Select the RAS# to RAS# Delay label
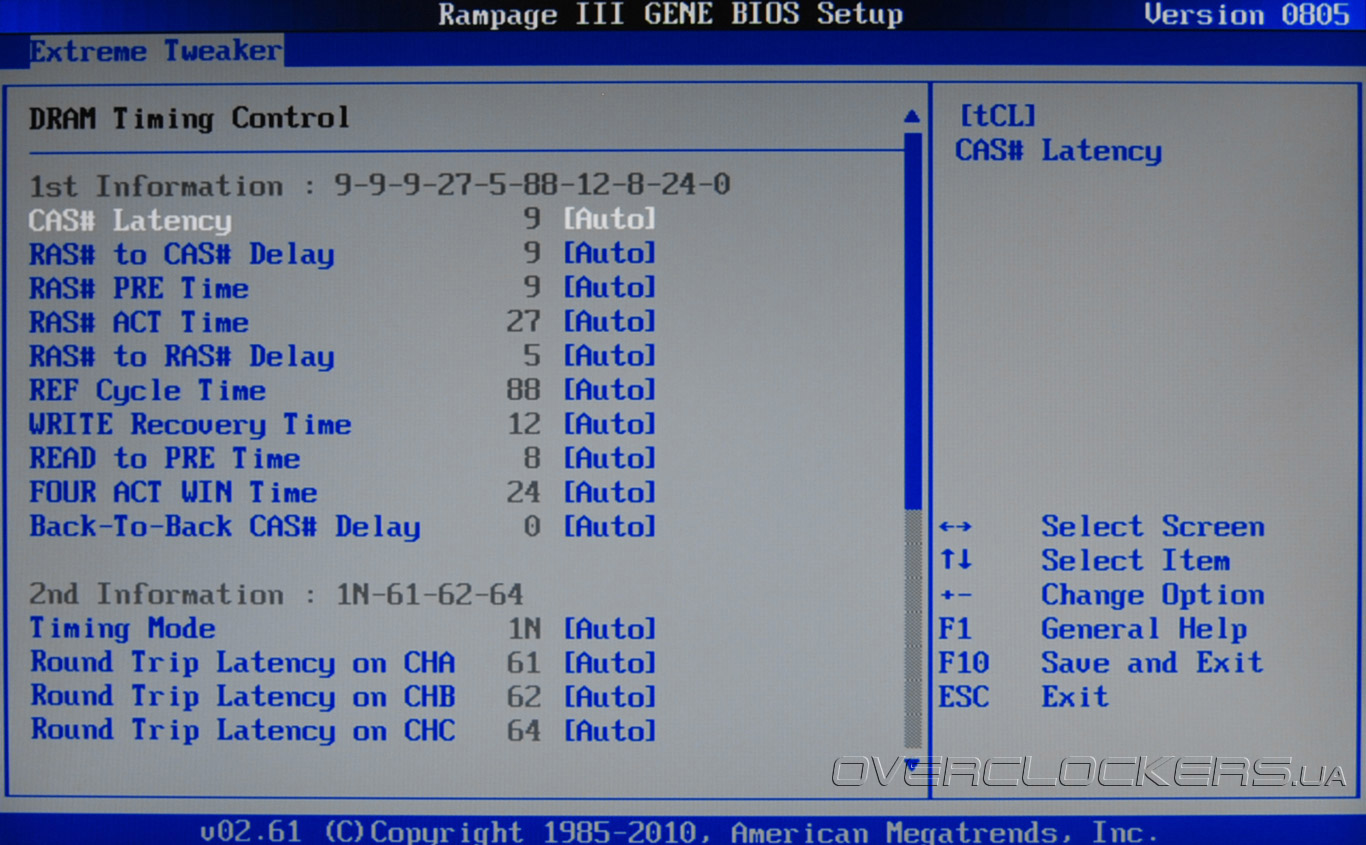The height and width of the screenshot is (845, 1366). click(x=181, y=356)
